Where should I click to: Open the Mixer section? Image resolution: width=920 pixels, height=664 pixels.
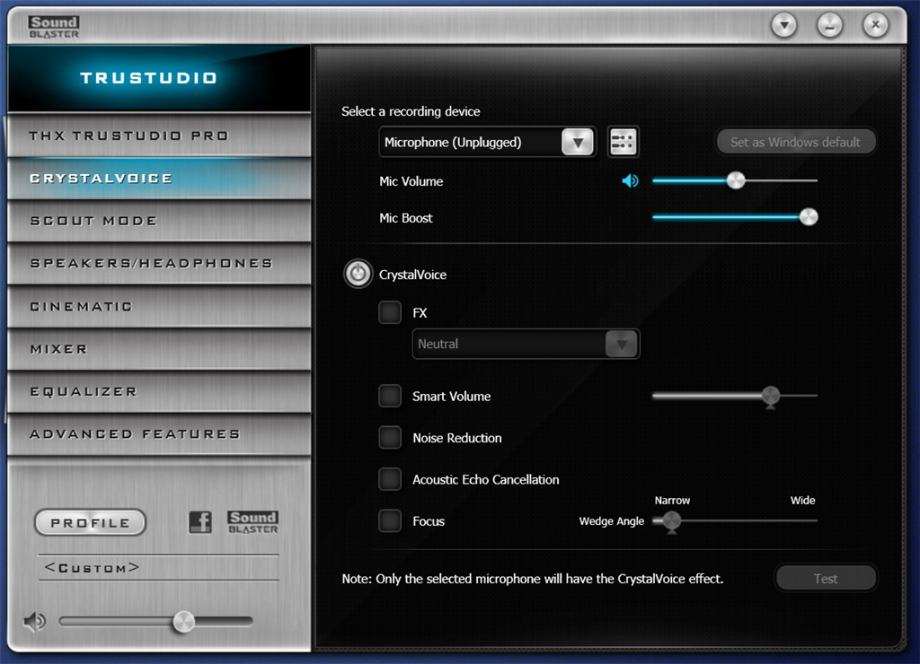coord(159,349)
